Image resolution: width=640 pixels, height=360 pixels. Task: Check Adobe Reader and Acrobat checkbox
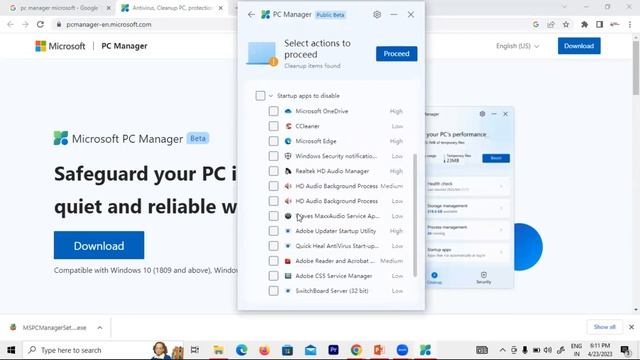(273, 261)
